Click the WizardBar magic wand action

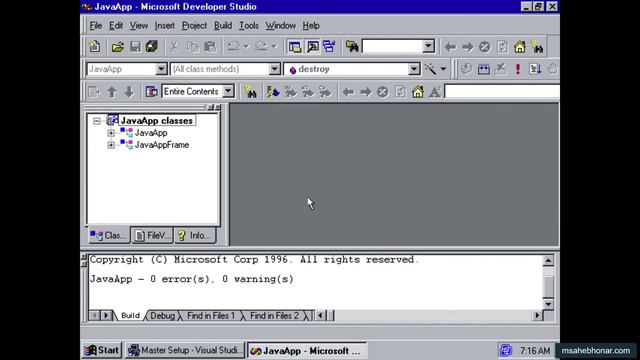(x=430, y=69)
